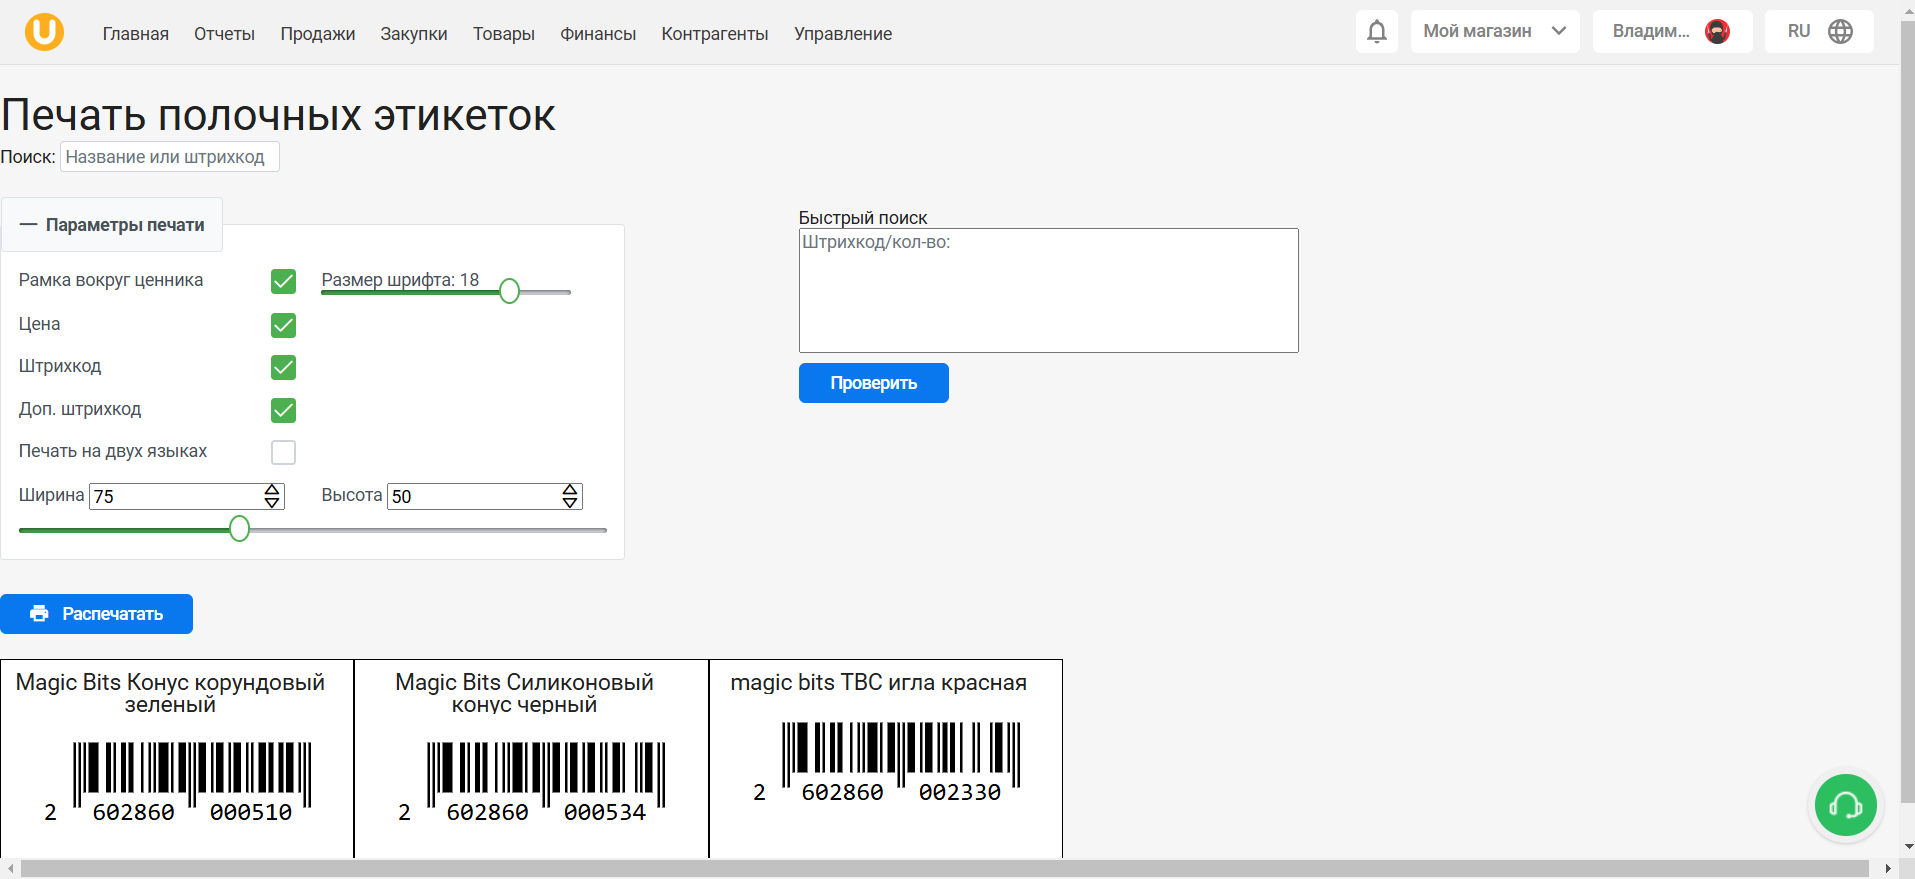Image resolution: width=1915 pixels, height=879 pixels.
Task: Toggle Рамка вокруг ценника checkbox
Action: pos(283,282)
